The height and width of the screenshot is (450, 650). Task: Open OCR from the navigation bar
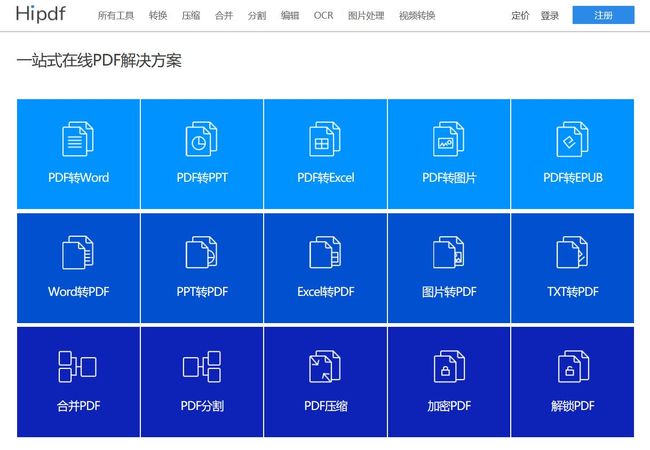(x=323, y=16)
